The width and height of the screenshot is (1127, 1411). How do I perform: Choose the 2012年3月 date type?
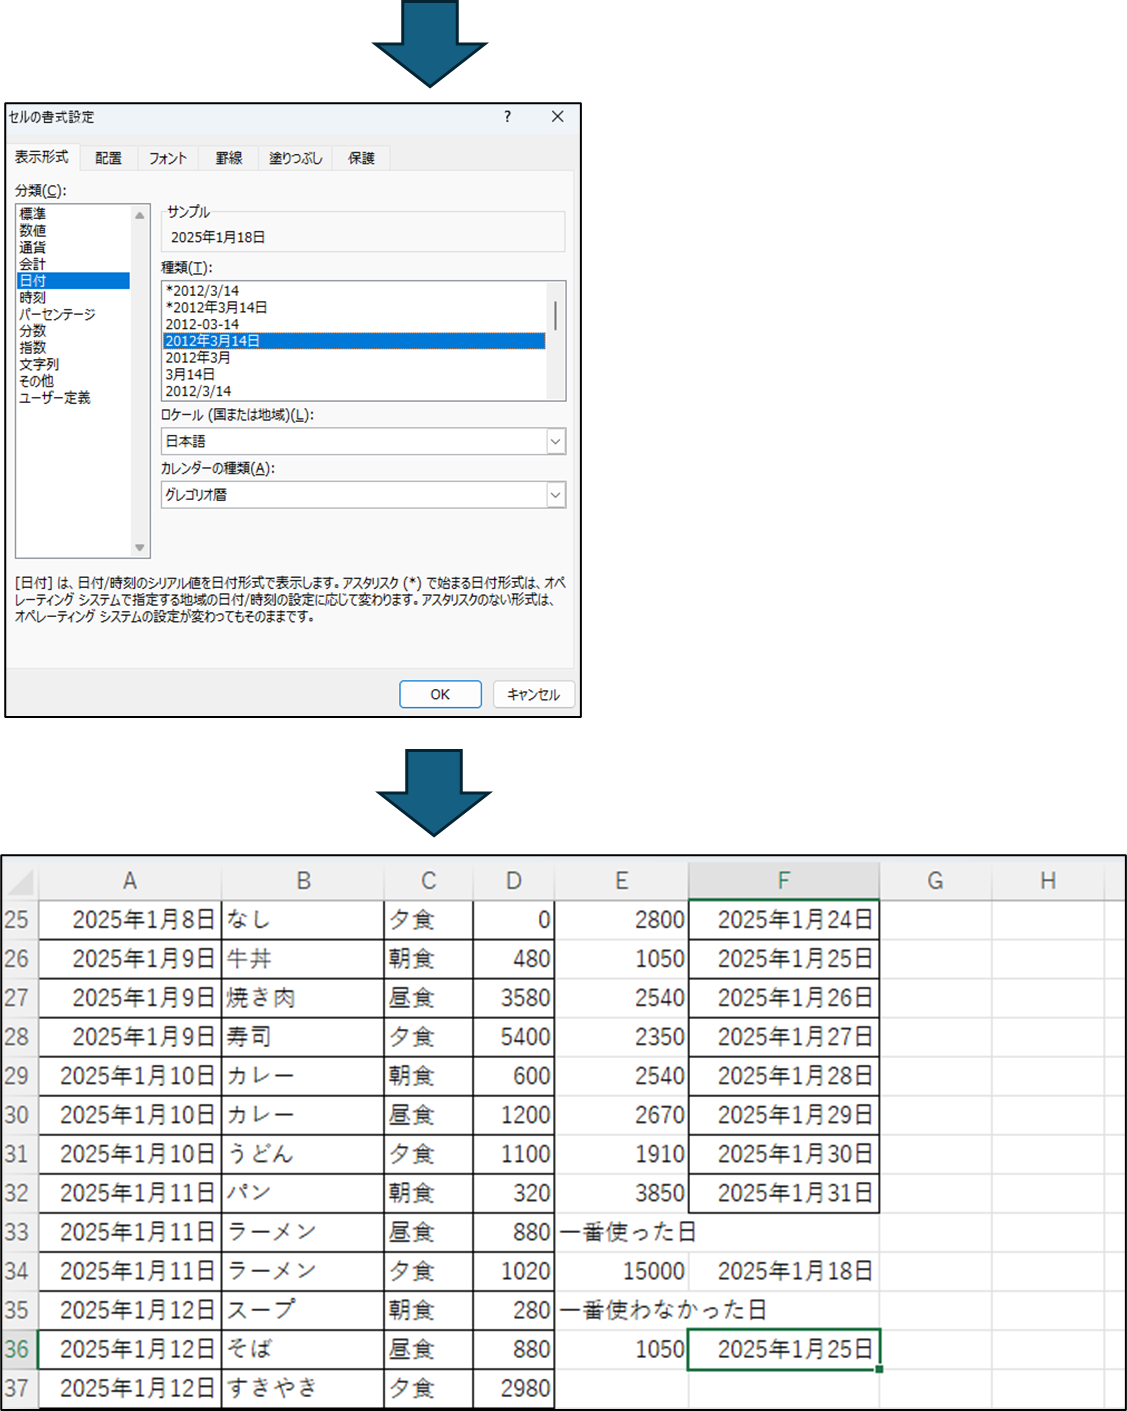click(198, 357)
